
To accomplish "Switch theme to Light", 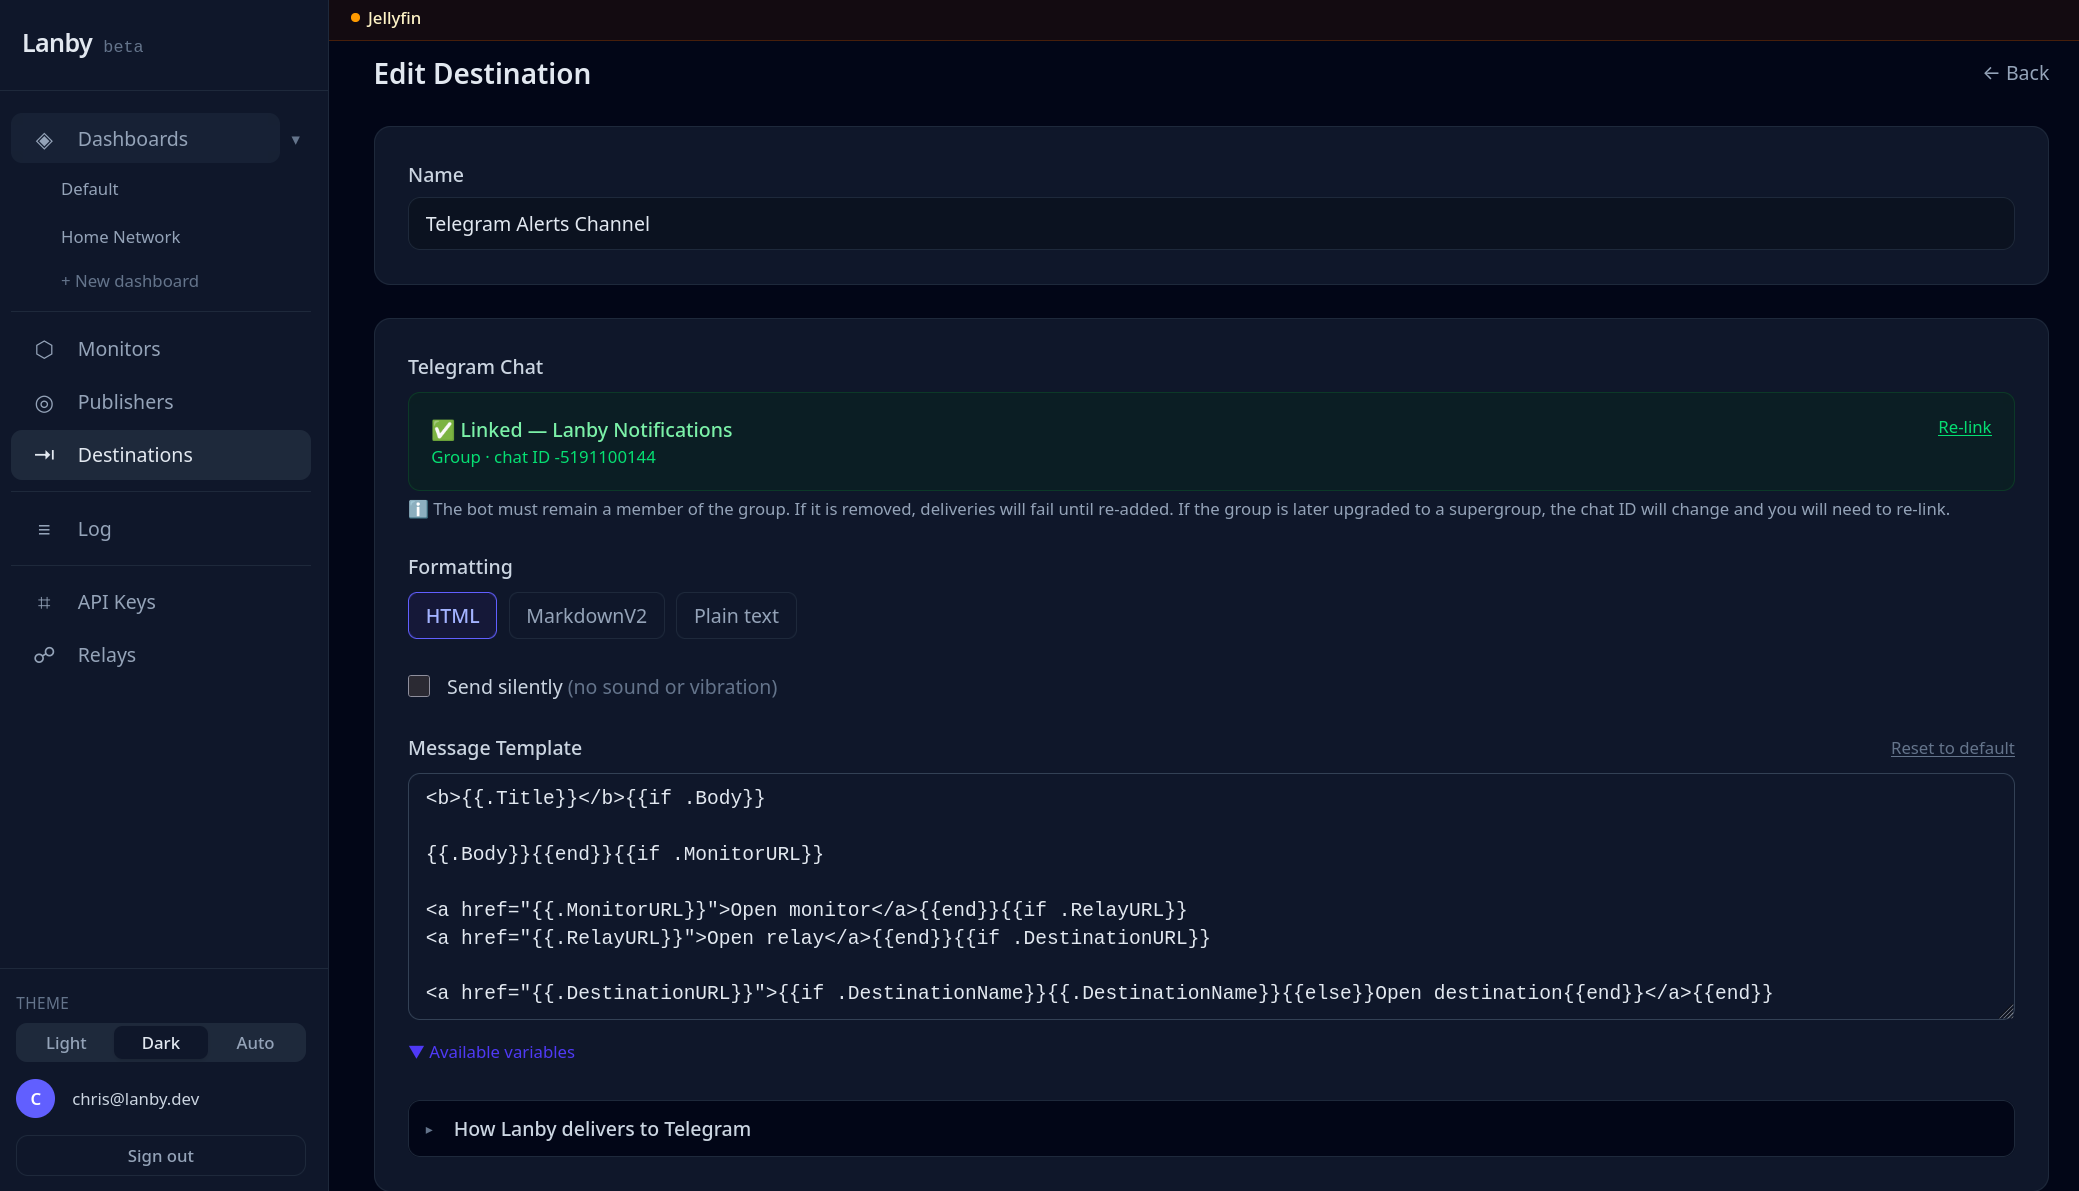I will pos(66,1043).
